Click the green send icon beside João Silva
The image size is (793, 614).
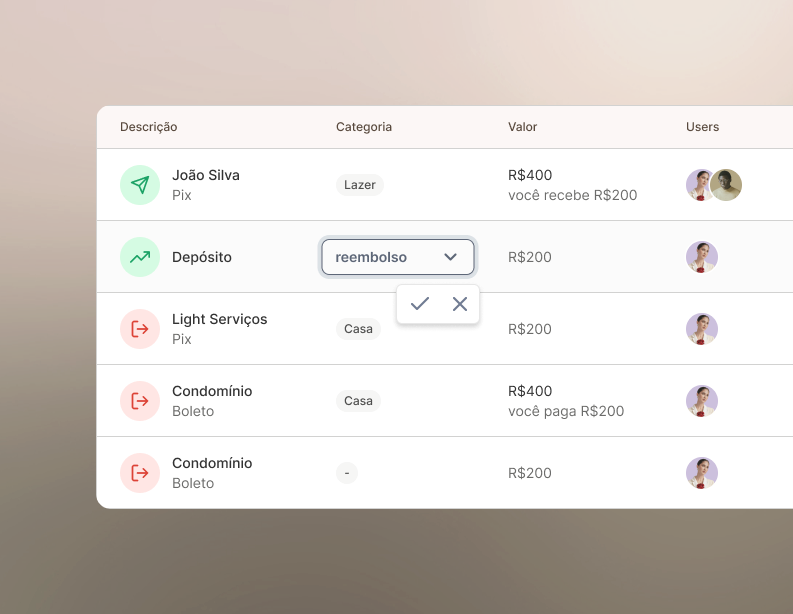140,185
